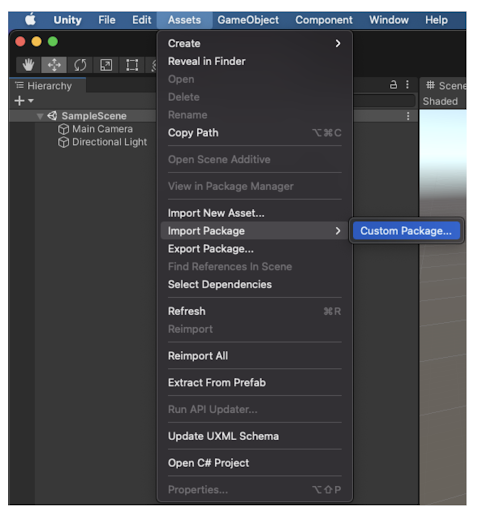
Task: Select the Hand tool in toolbar
Action: pos(28,65)
